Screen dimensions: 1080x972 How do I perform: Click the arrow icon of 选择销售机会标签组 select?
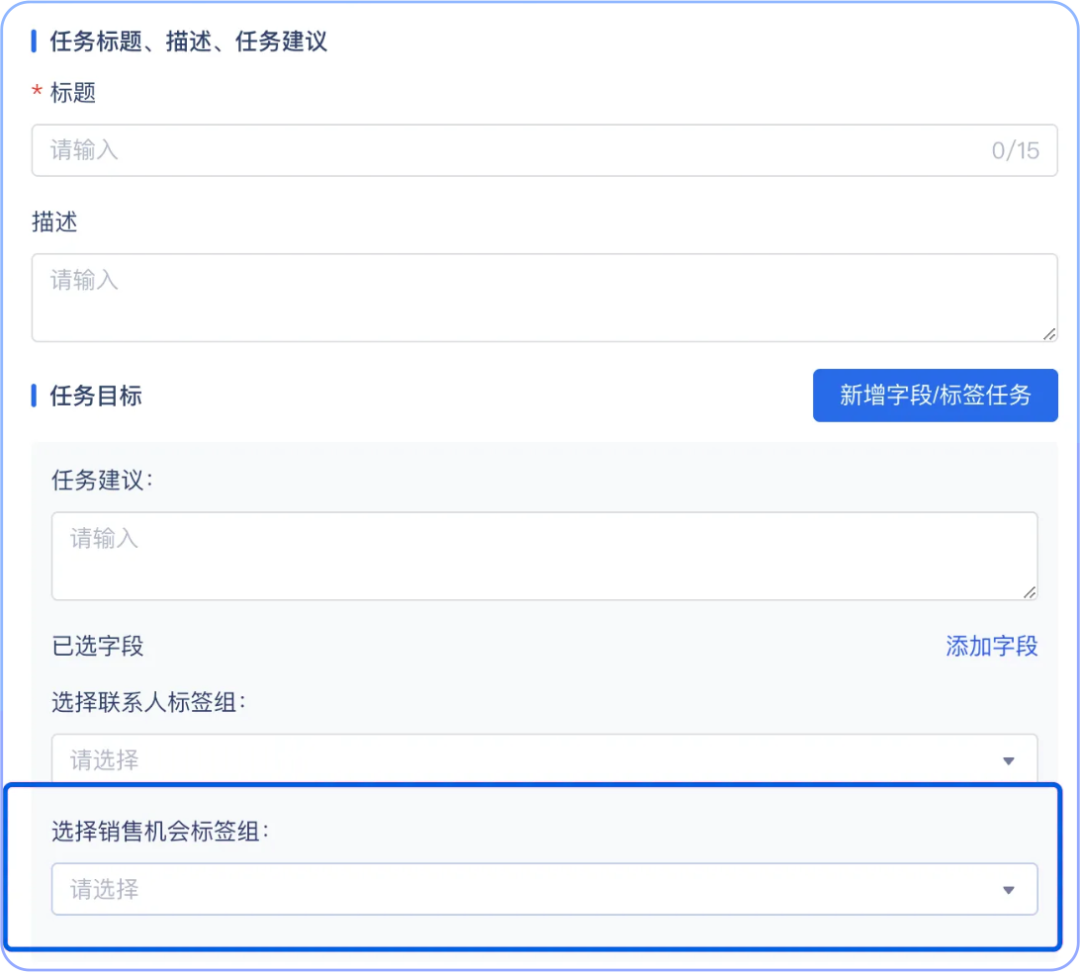click(1008, 890)
